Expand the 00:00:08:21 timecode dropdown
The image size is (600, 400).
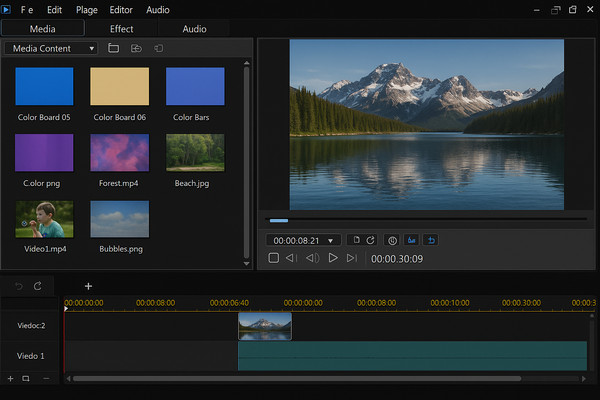(x=330, y=240)
